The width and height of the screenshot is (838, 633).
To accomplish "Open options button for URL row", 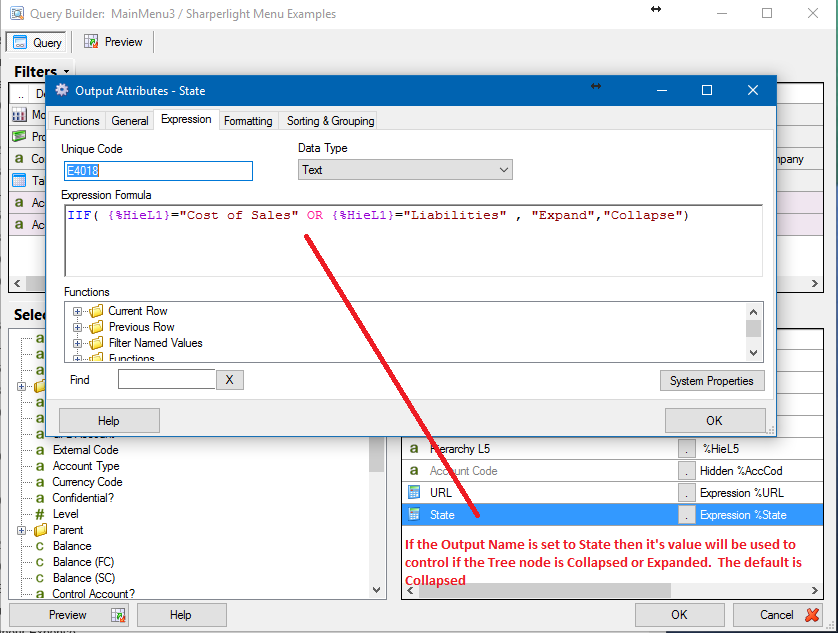I will click(x=687, y=493).
